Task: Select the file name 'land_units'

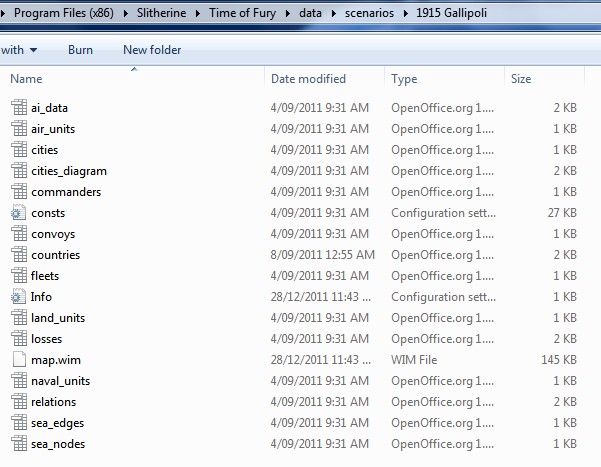Action: 58,318
